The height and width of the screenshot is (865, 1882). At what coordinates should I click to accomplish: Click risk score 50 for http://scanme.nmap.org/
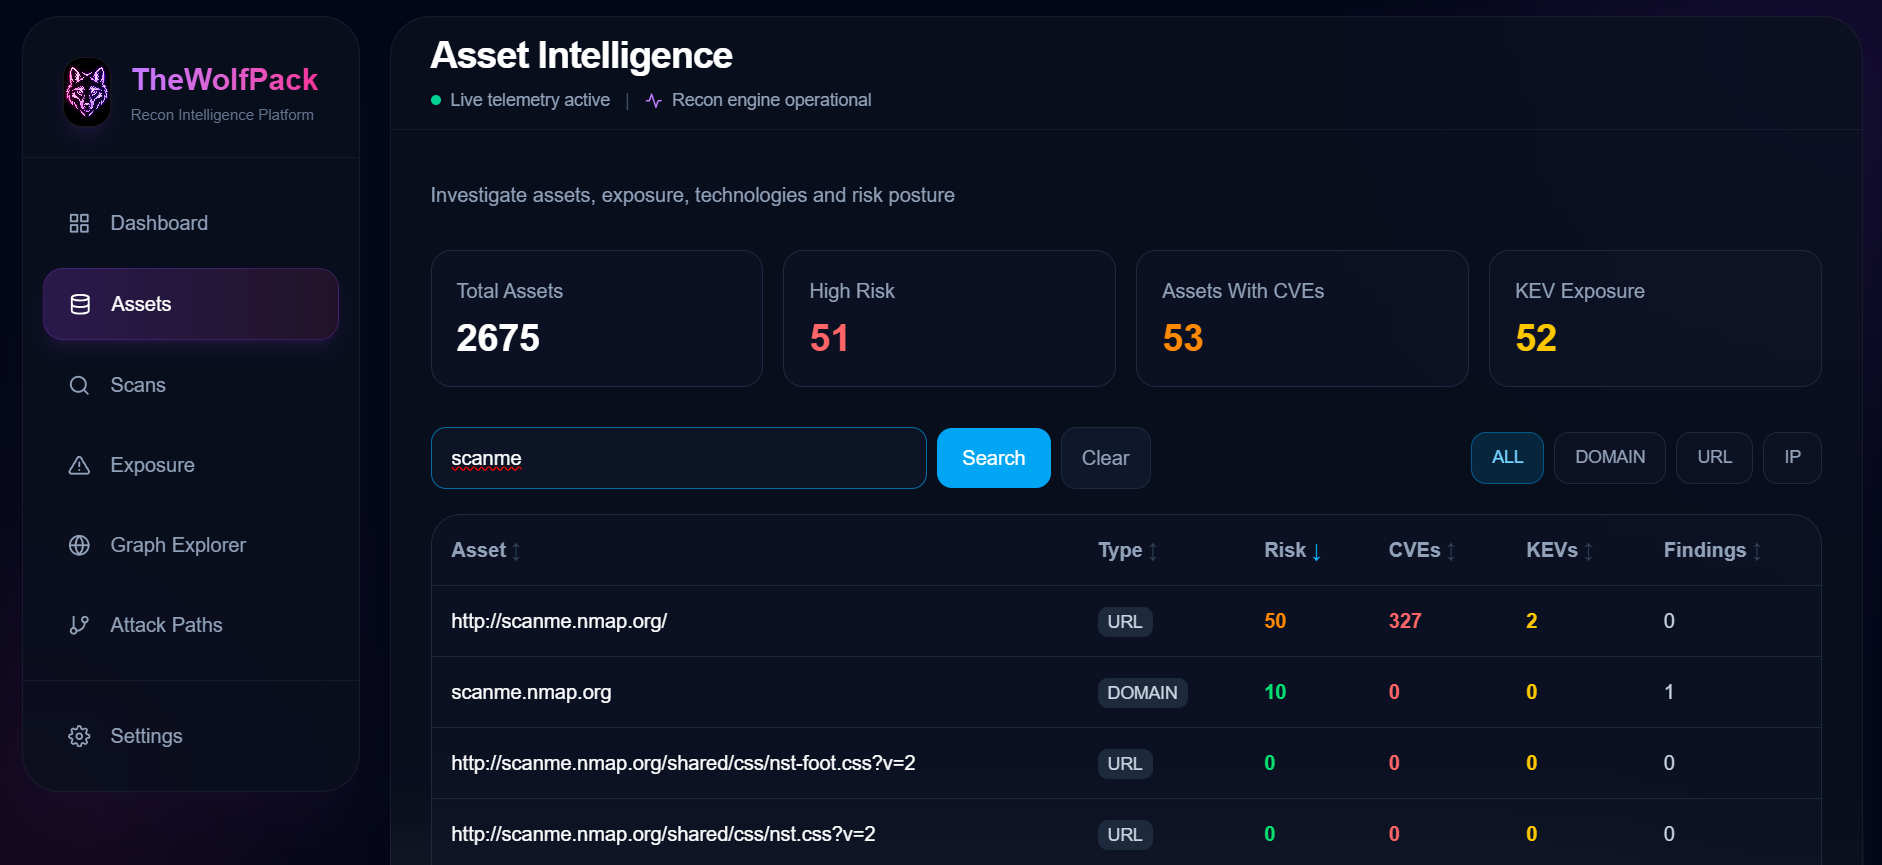(x=1275, y=621)
